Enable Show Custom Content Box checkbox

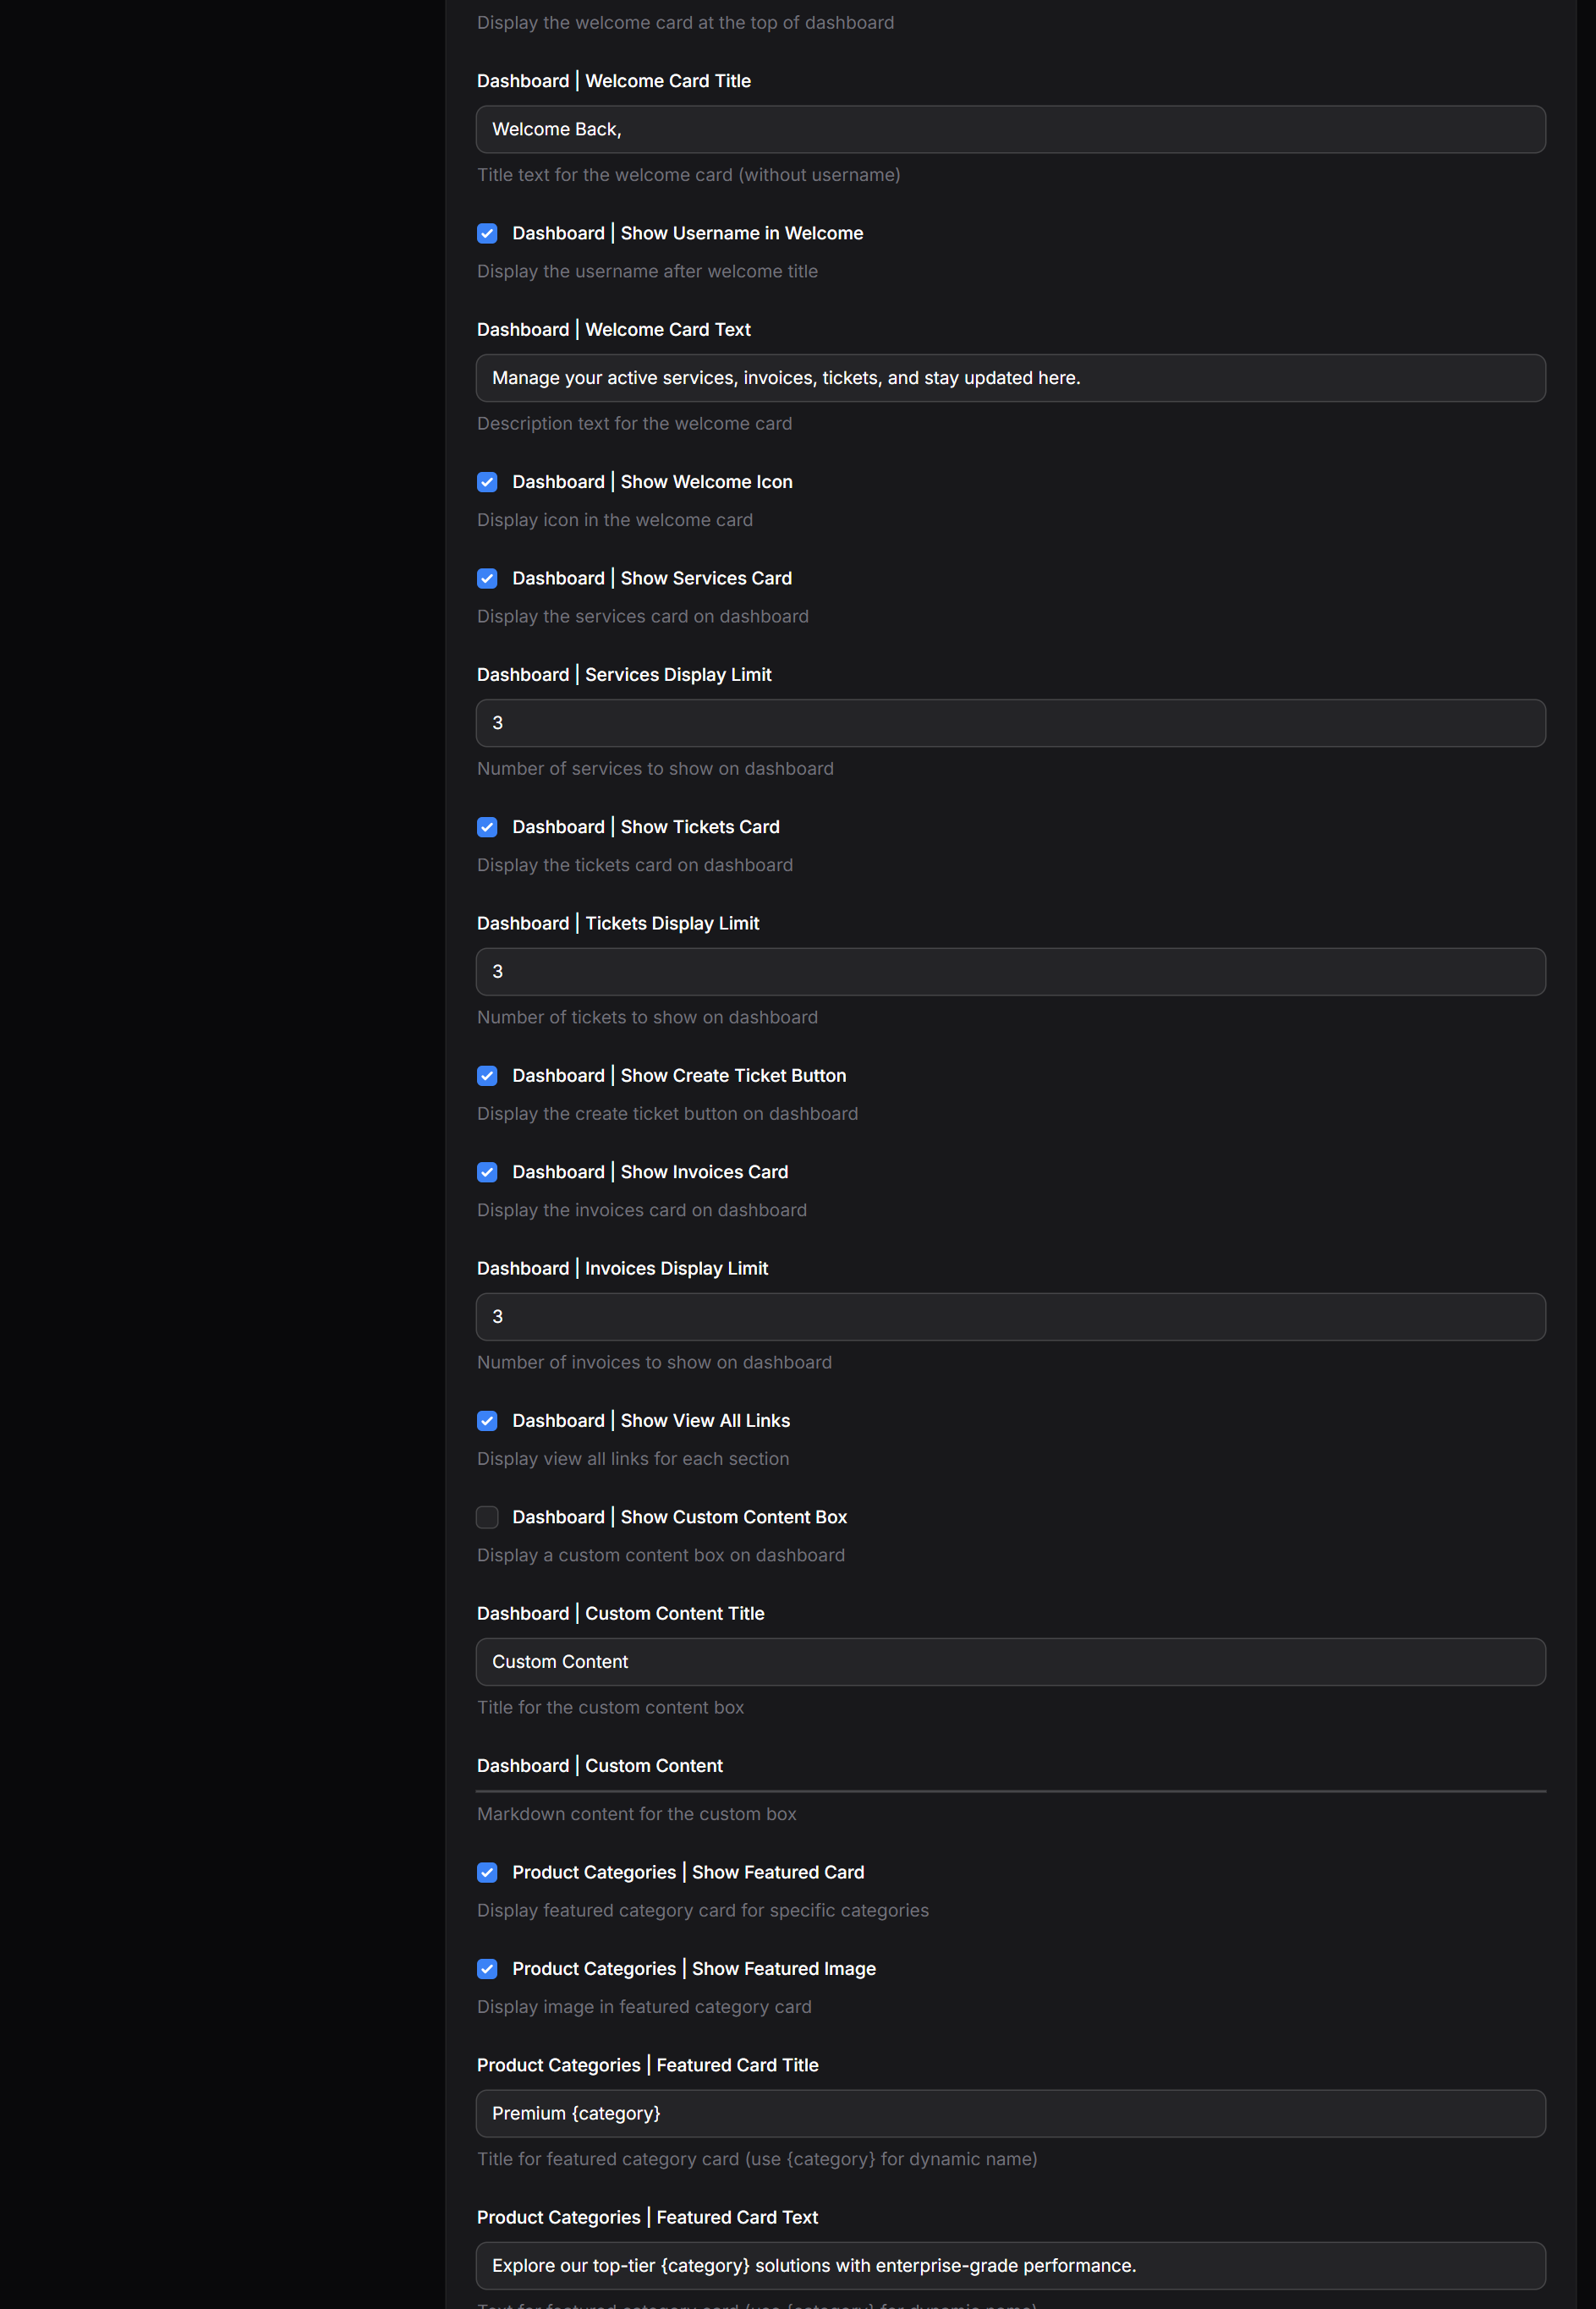click(x=487, y=1517)
